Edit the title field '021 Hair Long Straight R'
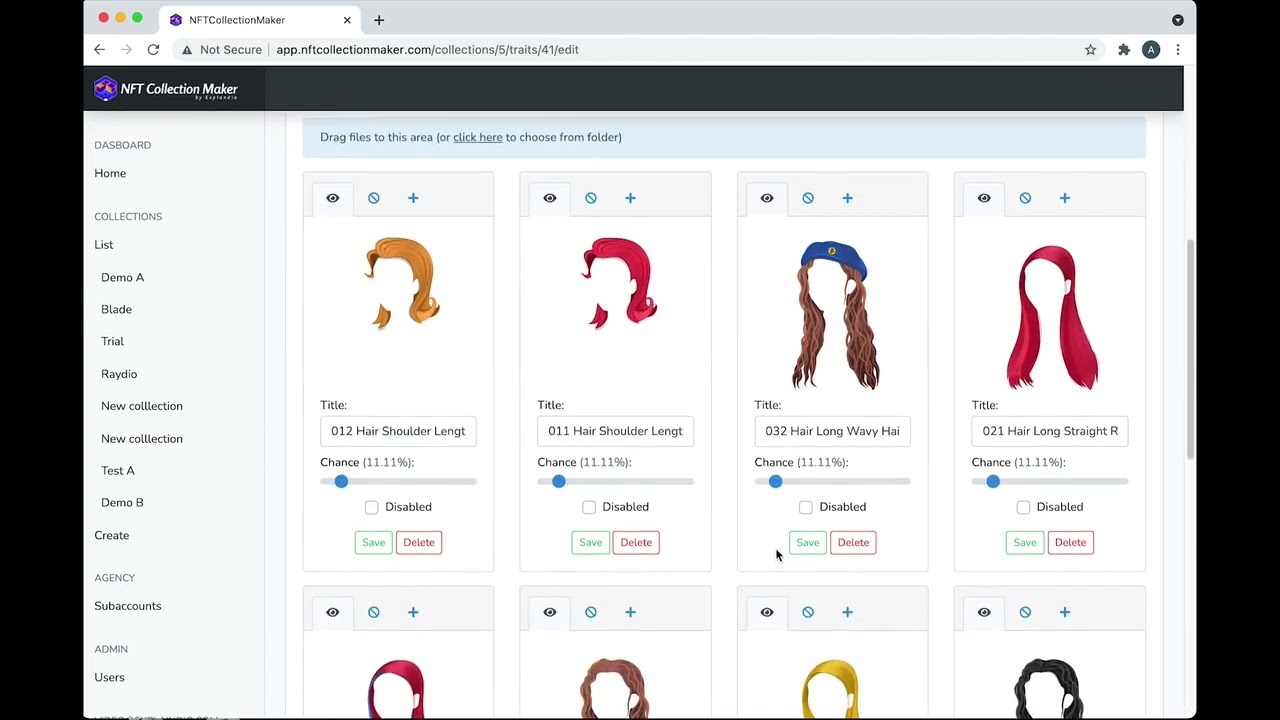 click(1049, 431)
